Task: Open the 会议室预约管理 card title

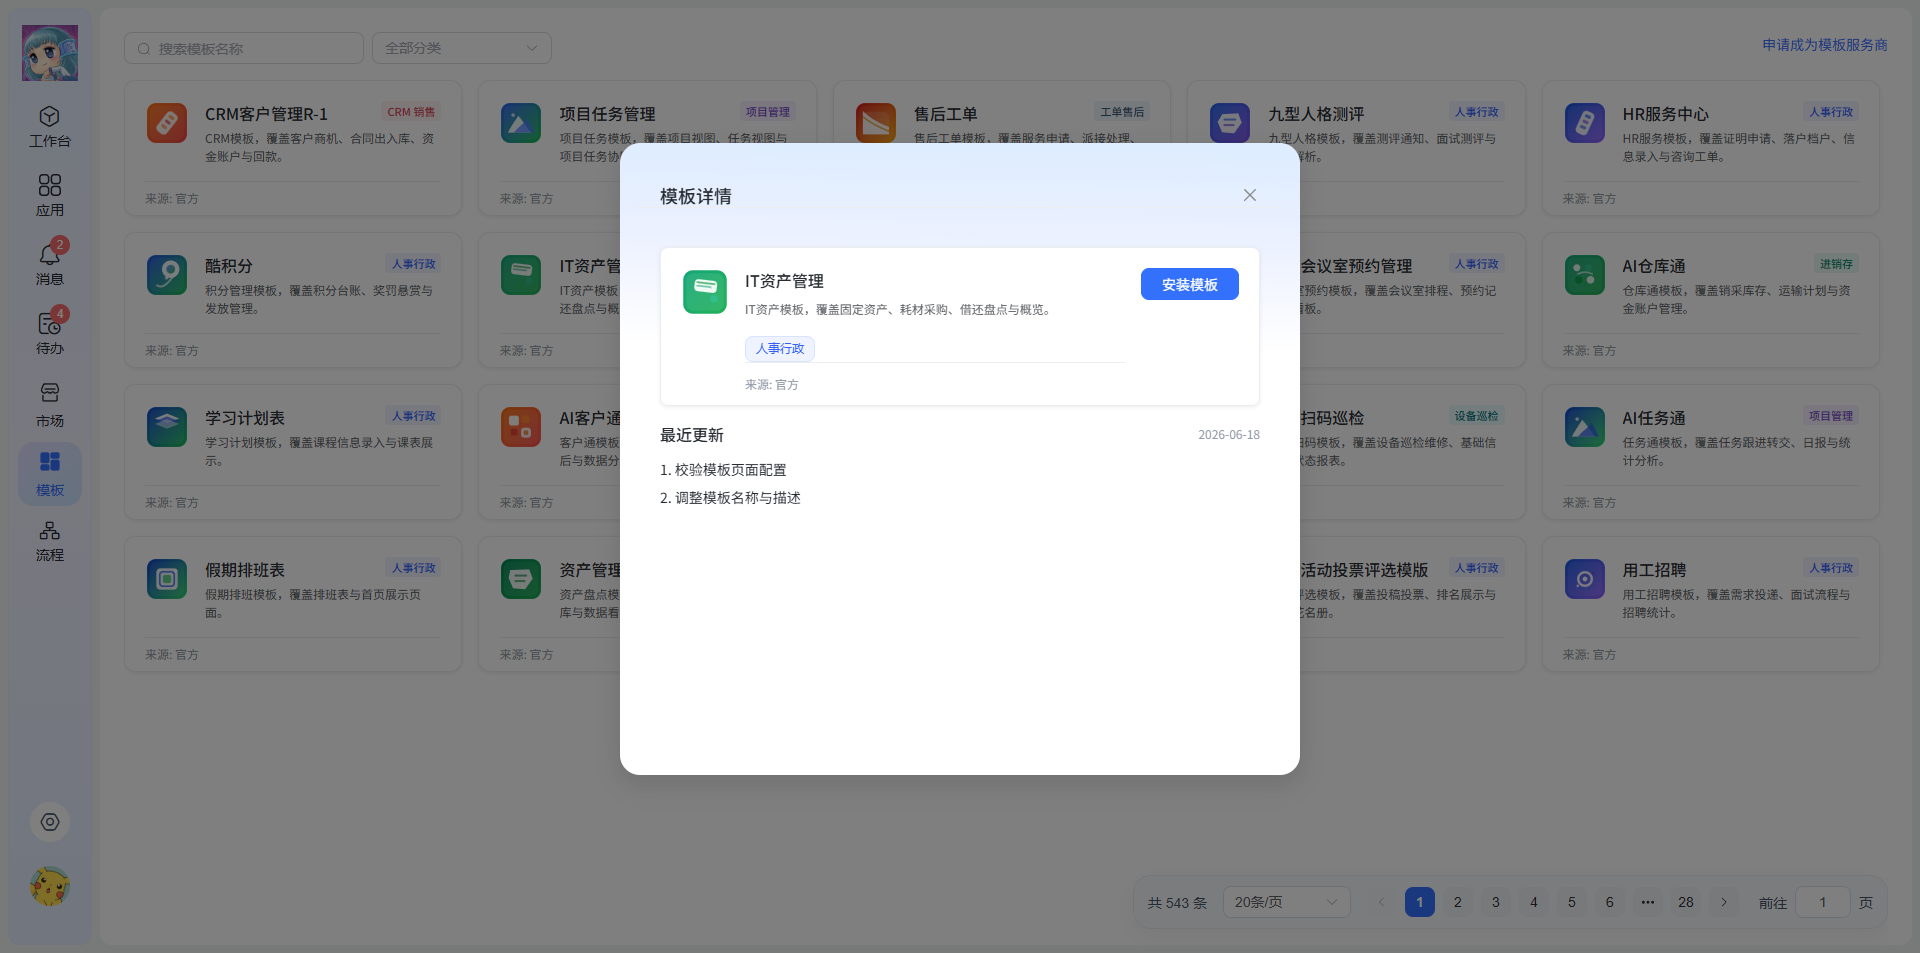Action: pyautogui.click(x=1356, y=266)
